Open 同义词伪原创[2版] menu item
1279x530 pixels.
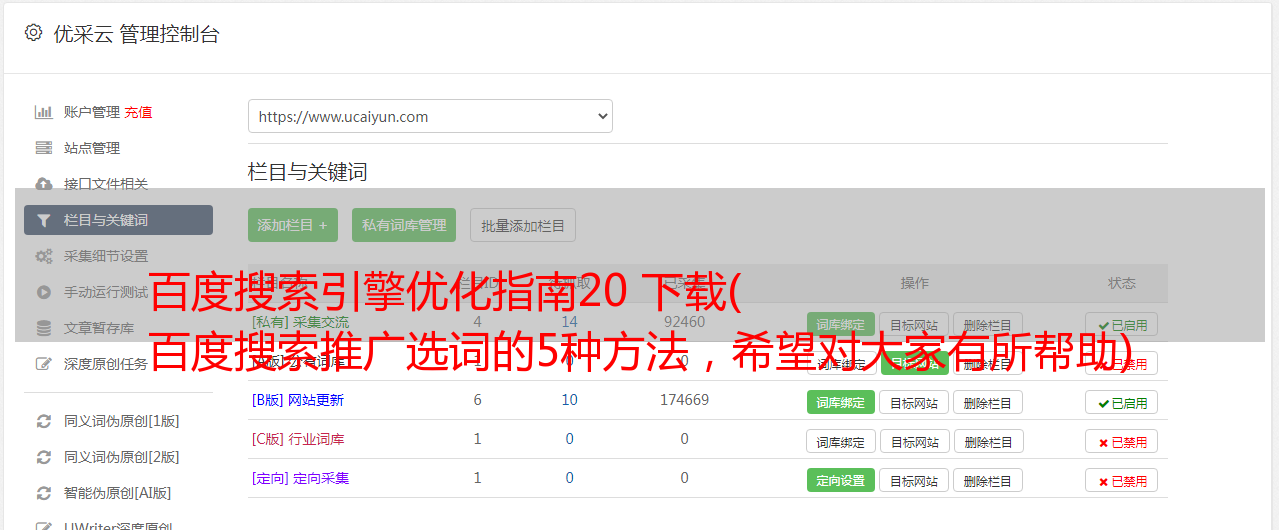point(122,457)
